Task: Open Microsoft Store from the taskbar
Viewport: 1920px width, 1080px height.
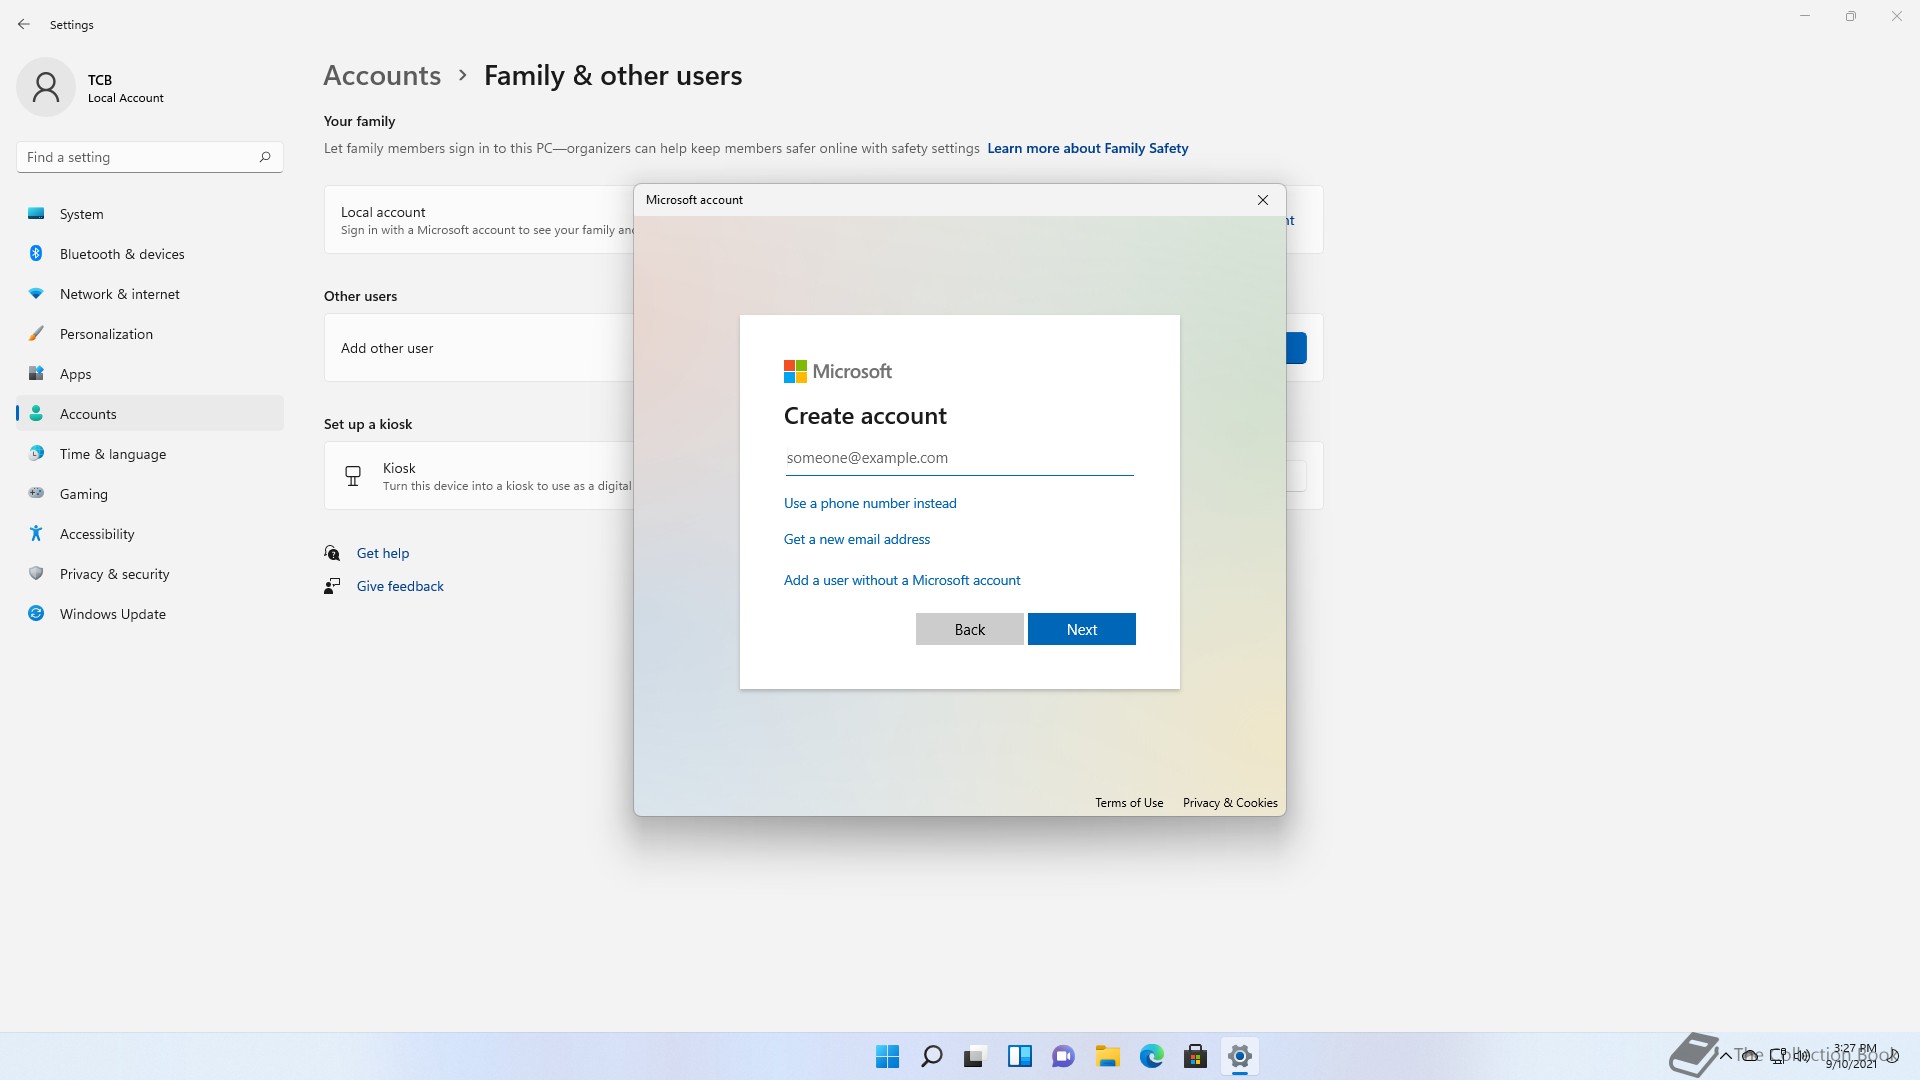Action: coord(1195,1056)
